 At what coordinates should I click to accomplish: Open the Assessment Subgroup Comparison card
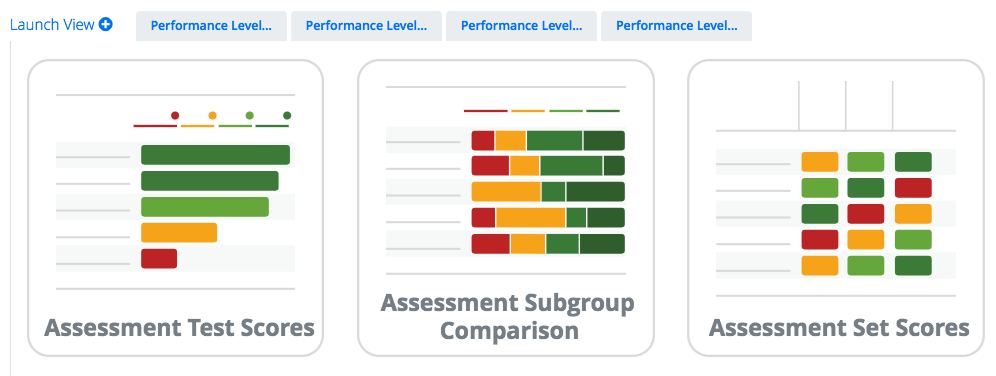click(506, 208)
